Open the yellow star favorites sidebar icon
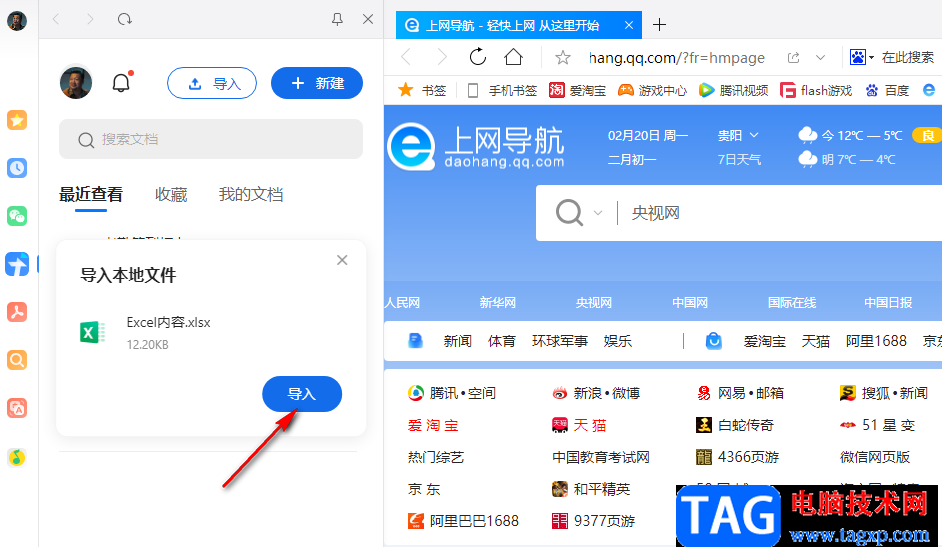This screenshot has height=547, width=942. pos(17,120)
